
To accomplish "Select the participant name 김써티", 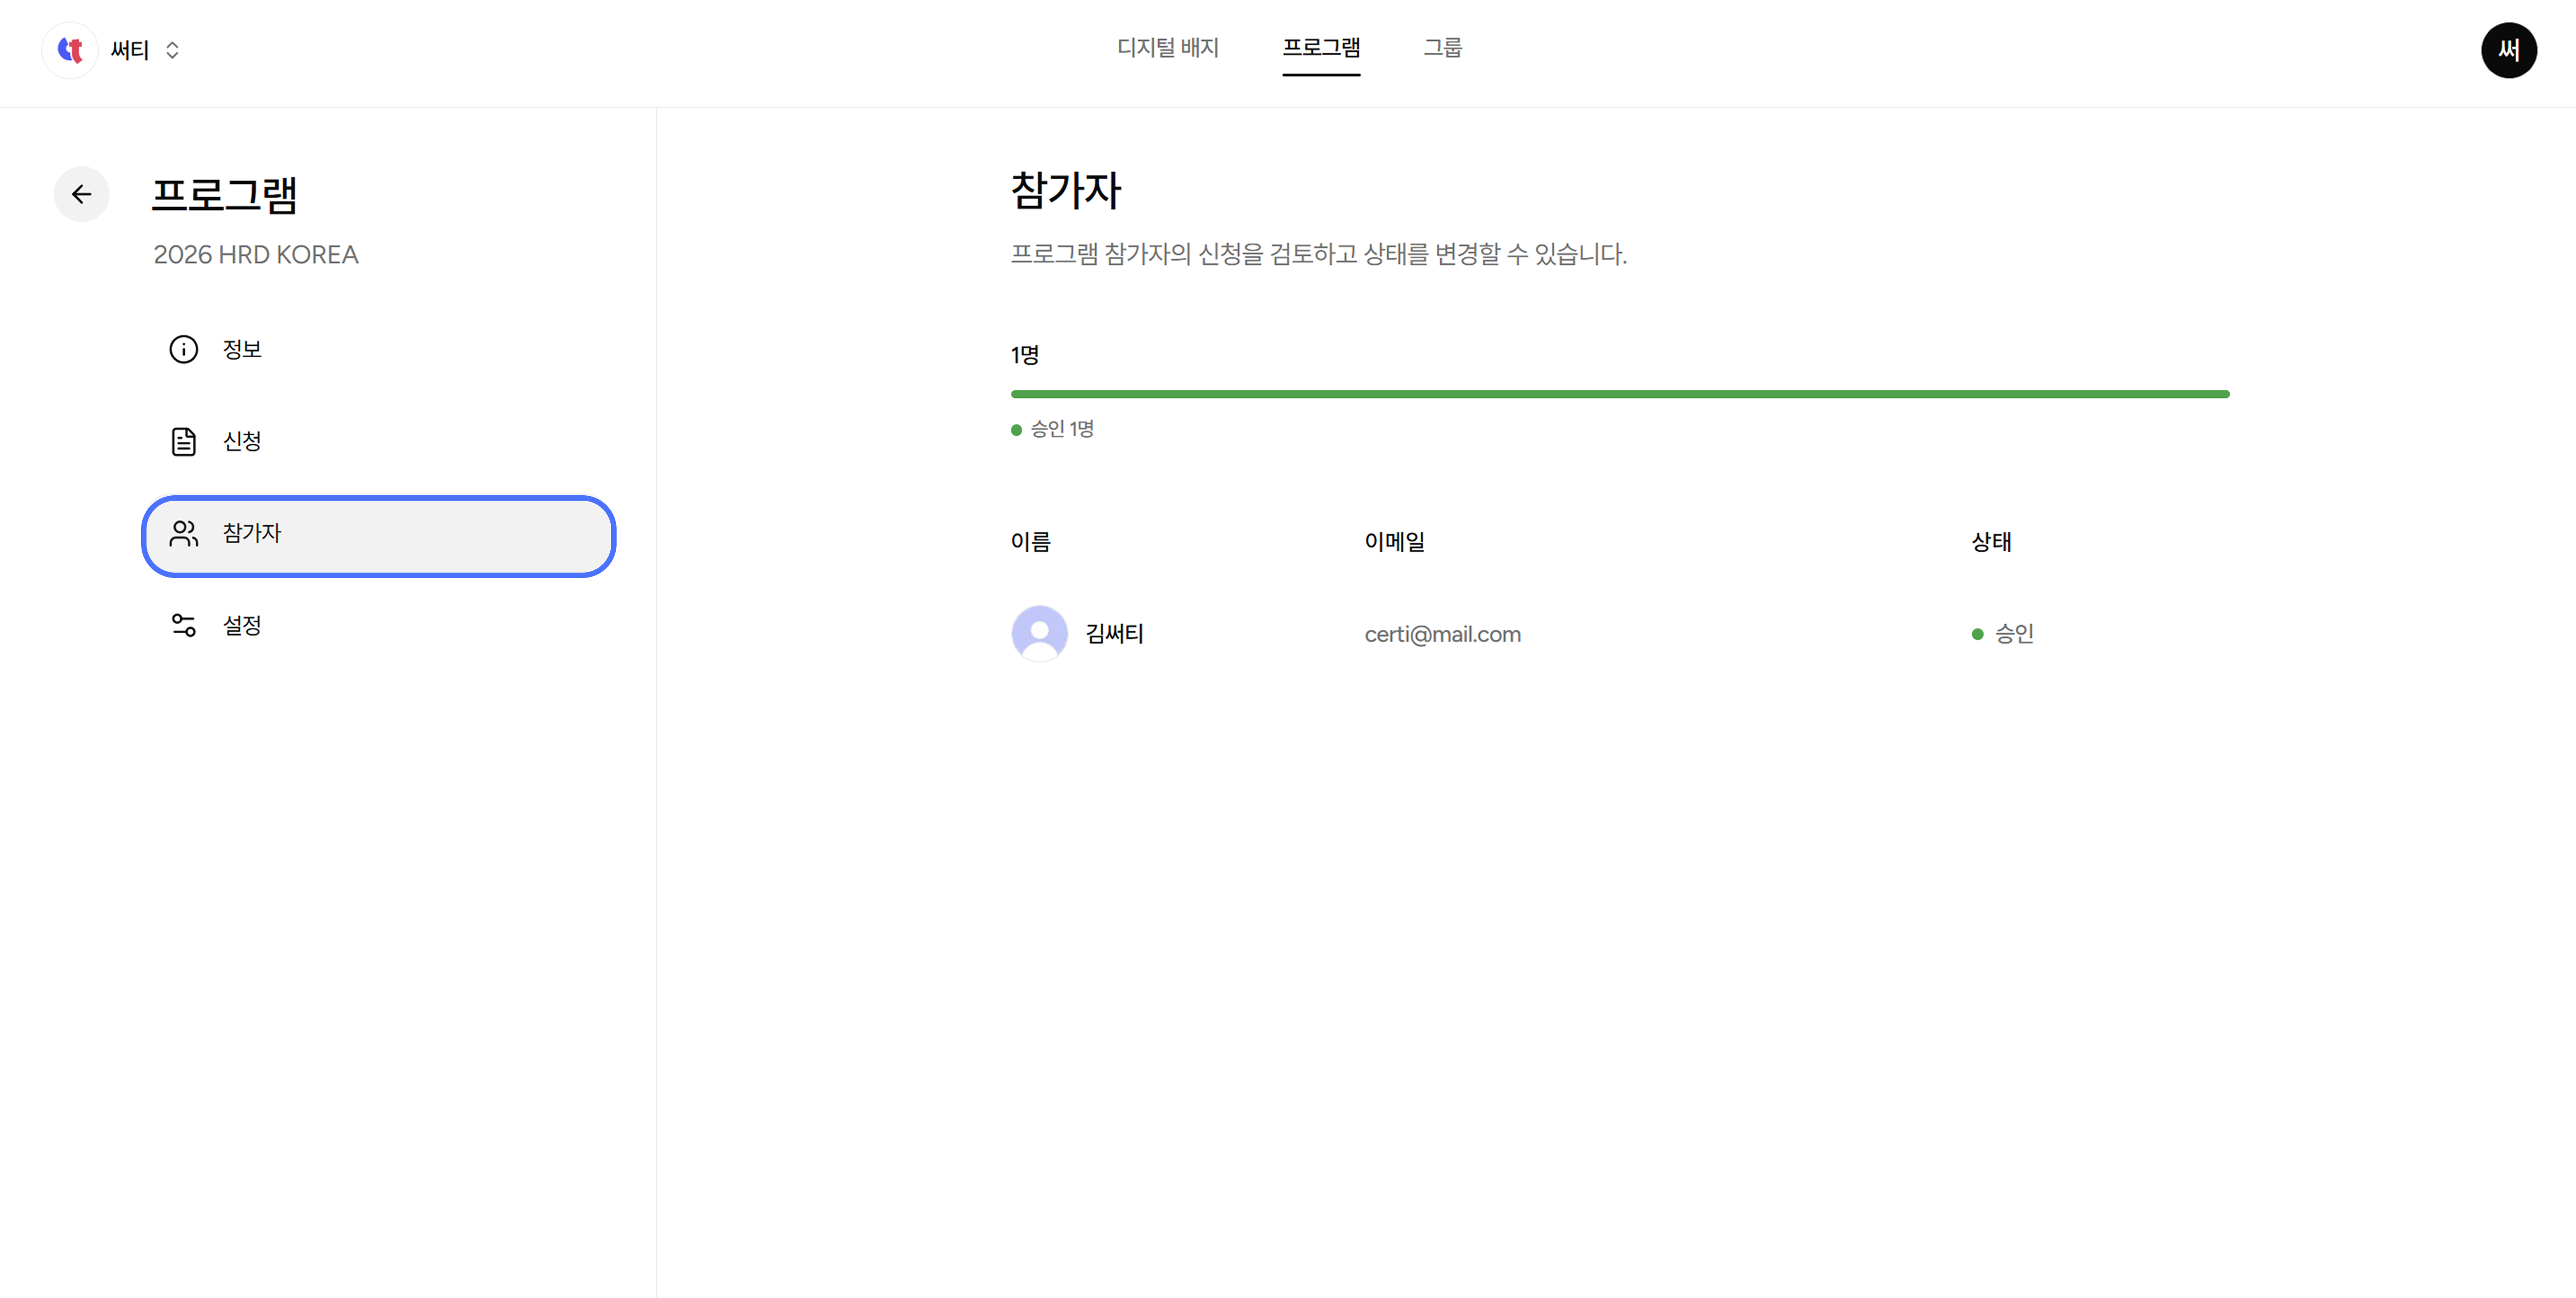I will (1115, 634).
